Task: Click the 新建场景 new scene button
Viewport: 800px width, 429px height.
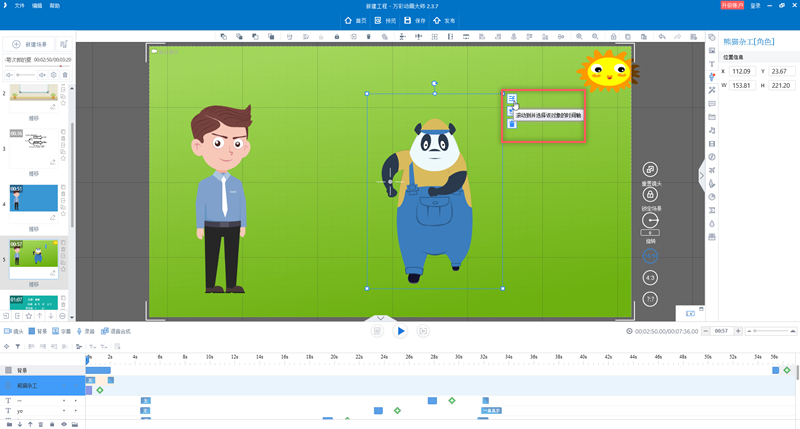Action: tap(29, 44)
